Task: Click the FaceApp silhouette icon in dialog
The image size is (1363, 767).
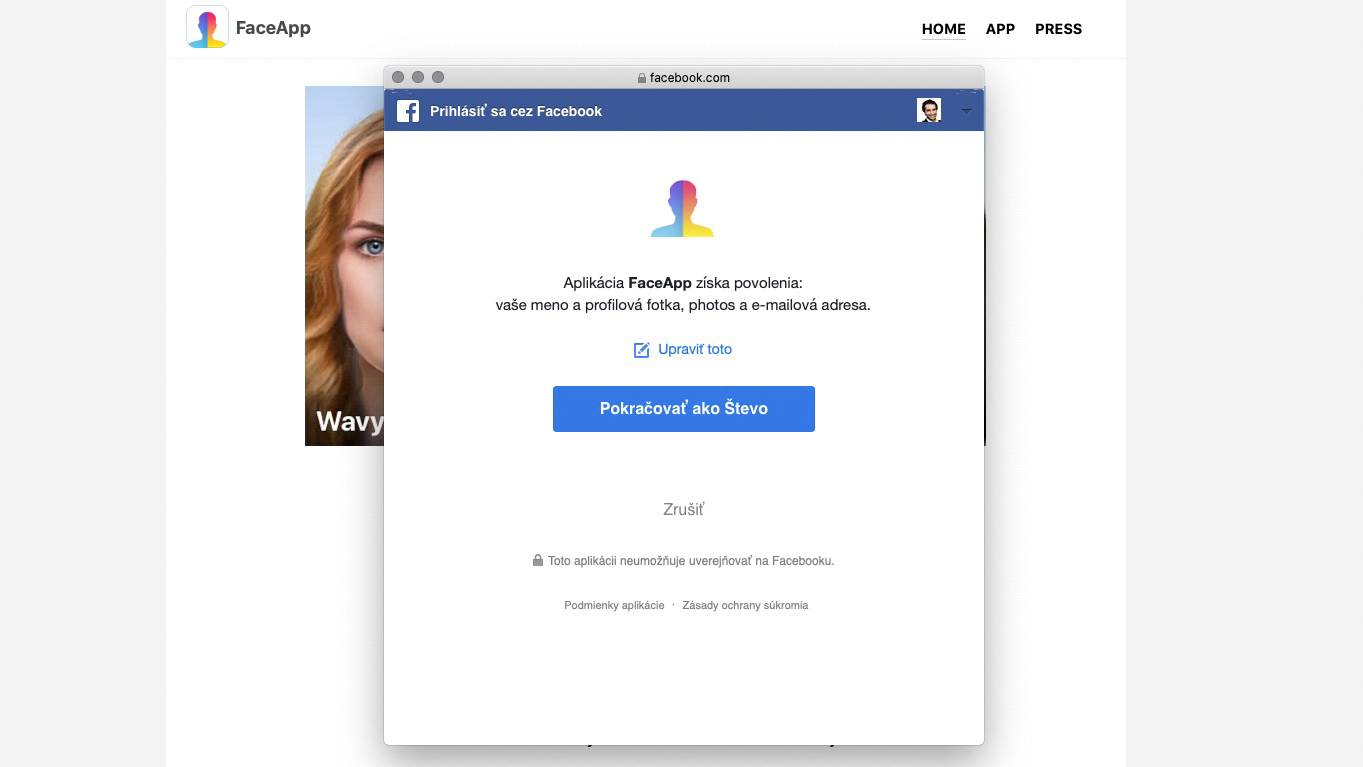Action: coord(683,208)
